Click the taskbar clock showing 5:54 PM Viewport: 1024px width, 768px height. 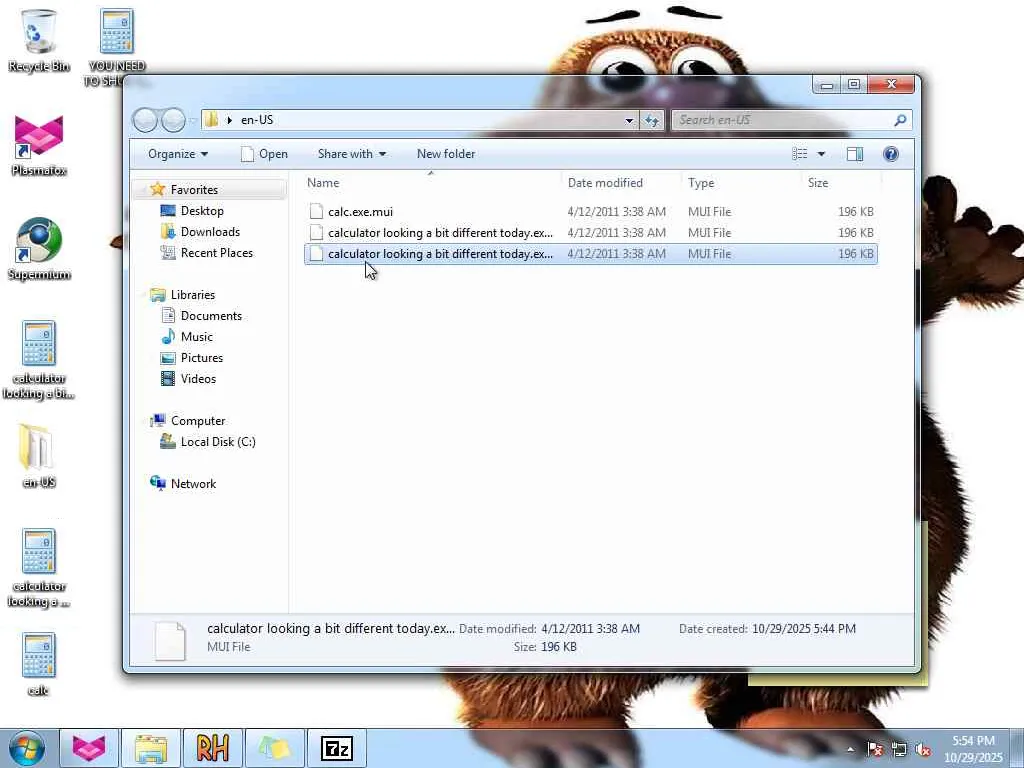[973, 749]
